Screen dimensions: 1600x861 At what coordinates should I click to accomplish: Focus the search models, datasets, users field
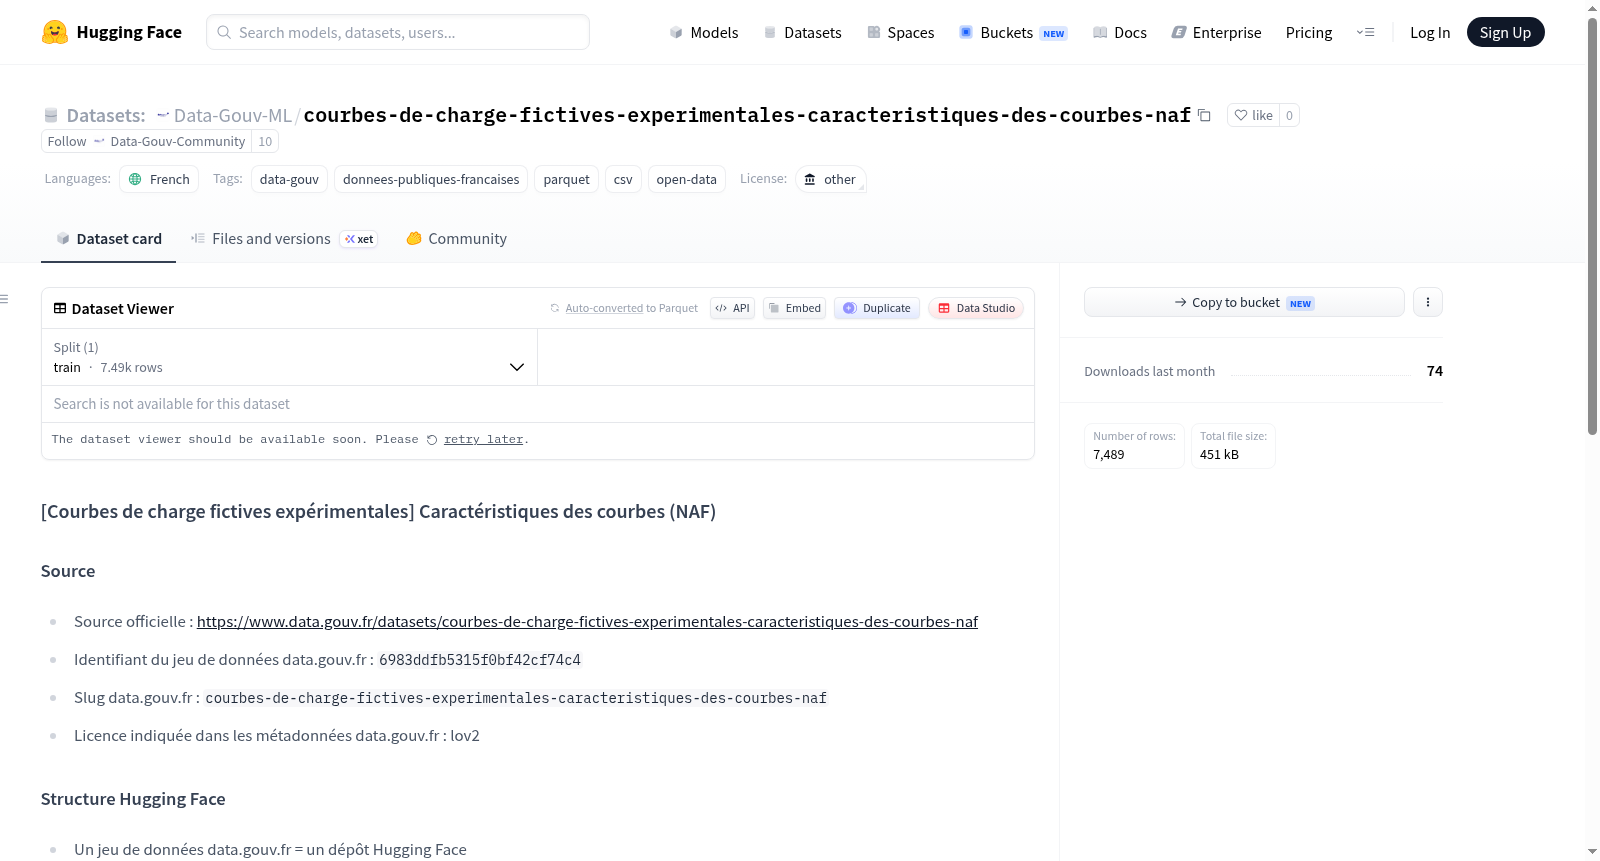click(x=398, y=32)
